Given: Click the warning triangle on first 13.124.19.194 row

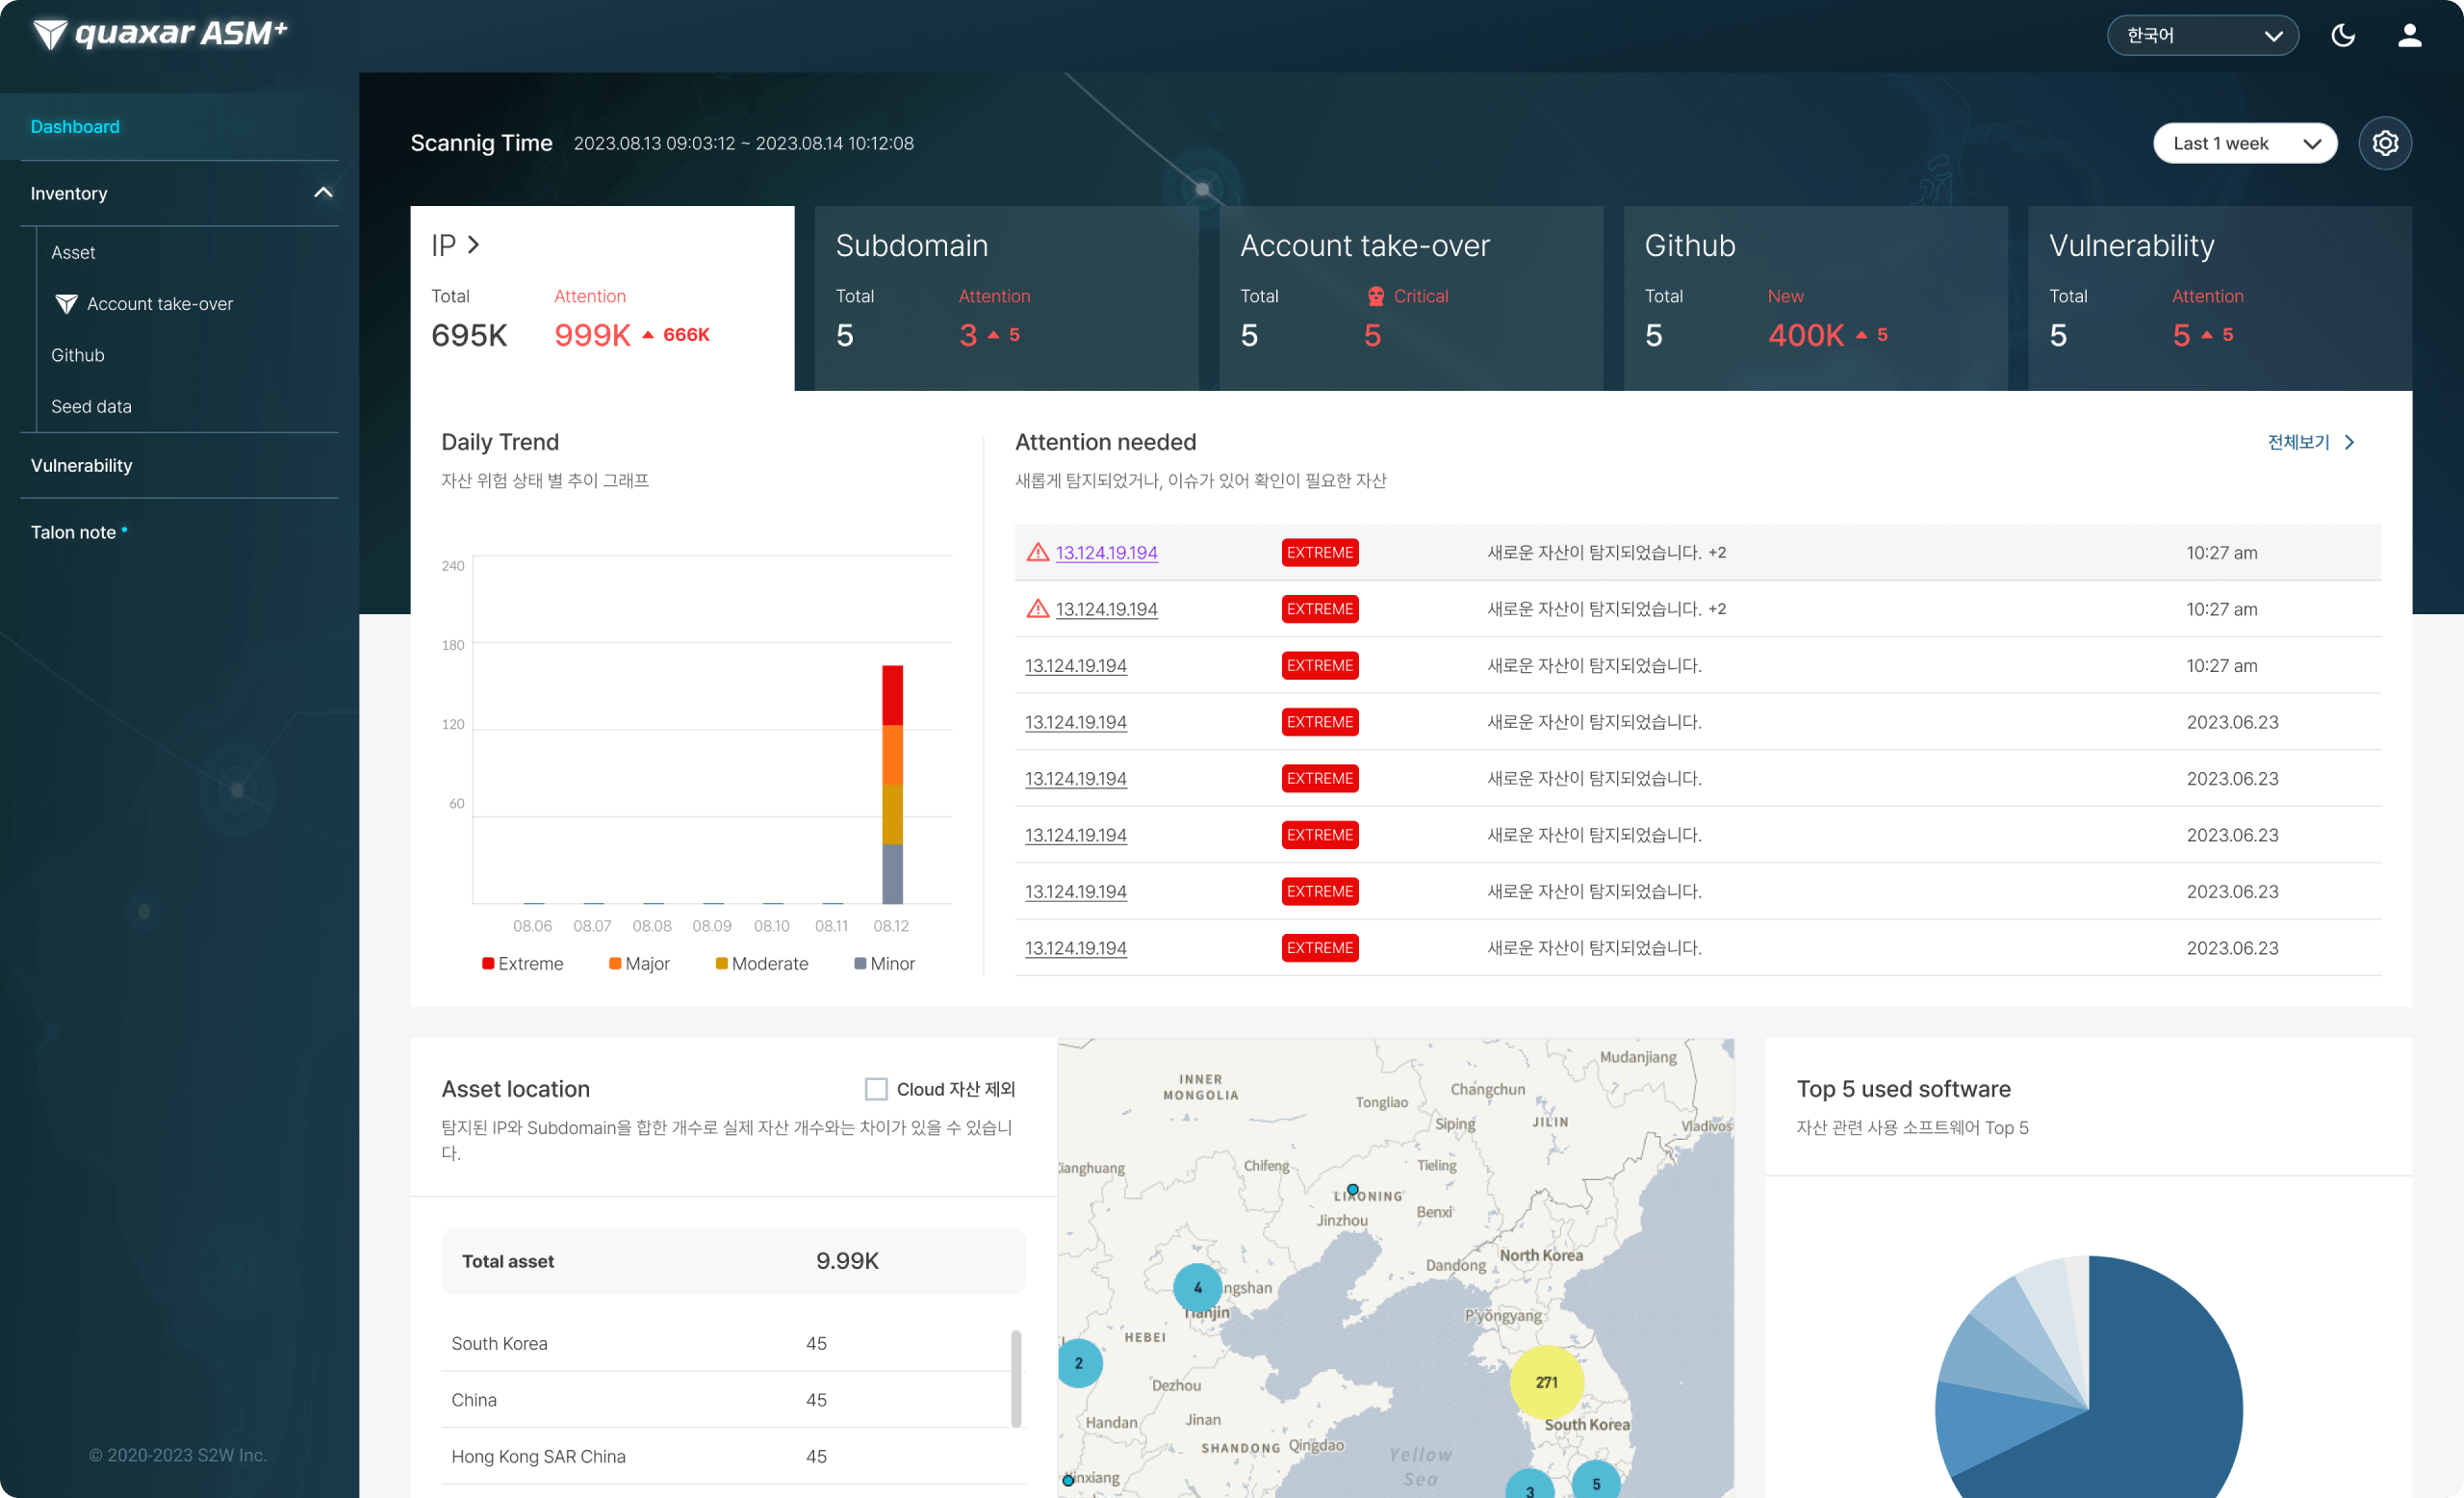Looking at the screenshot, I should (x=1038, y=552).
